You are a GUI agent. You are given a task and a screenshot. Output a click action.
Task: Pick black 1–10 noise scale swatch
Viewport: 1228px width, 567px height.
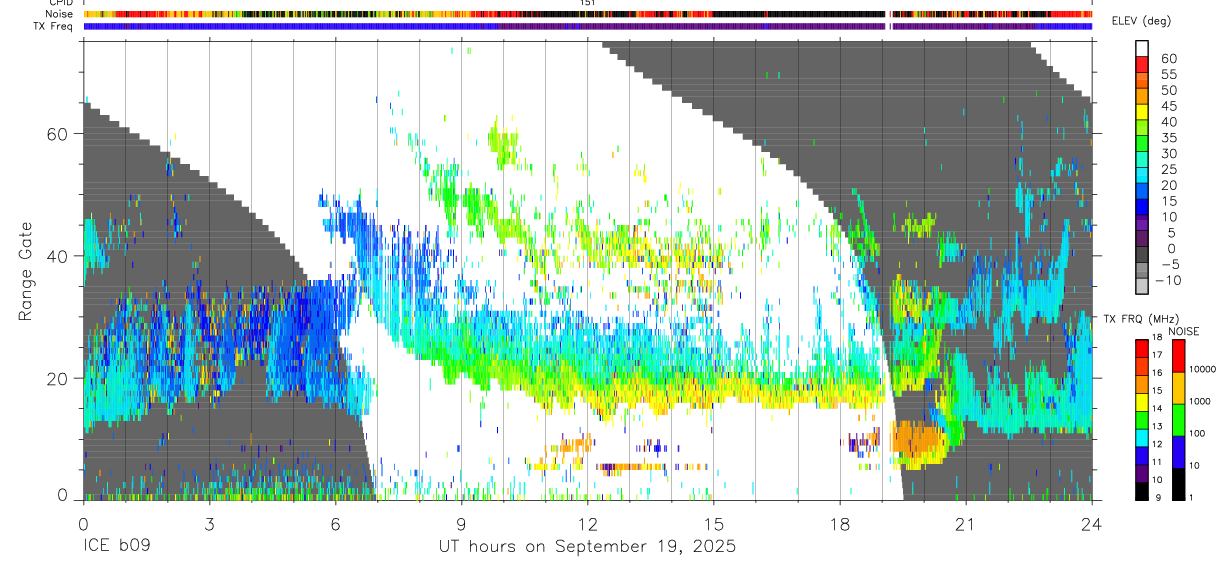click(x=1178, y=483)
